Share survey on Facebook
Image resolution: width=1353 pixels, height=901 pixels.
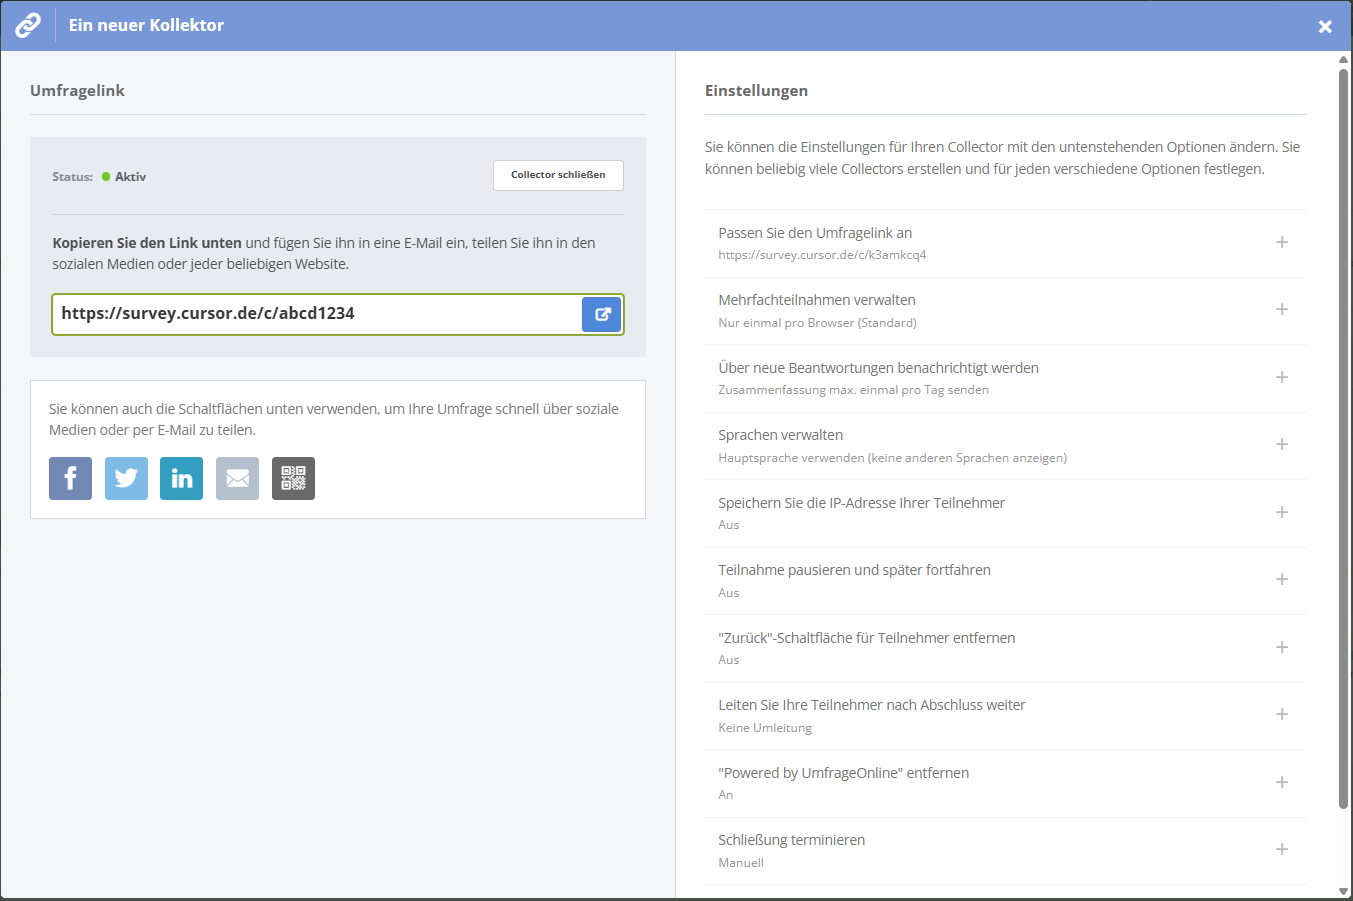pos(70,479)
